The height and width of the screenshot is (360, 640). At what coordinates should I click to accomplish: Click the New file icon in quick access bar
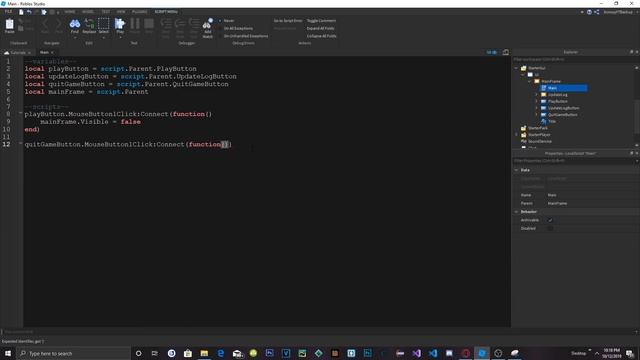pos(21,12)
